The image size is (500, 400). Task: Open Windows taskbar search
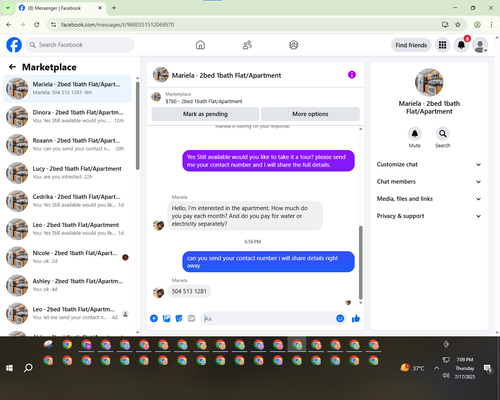28,368
